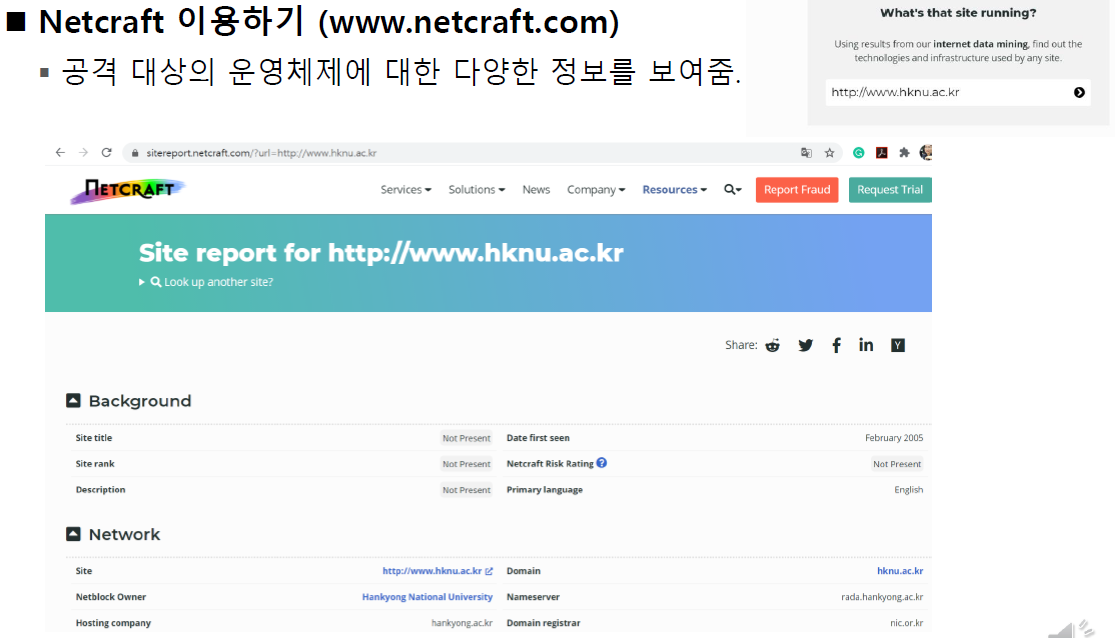Go forward with the browser forward arrow
The image size is (1115, 638).
point(83,152)
